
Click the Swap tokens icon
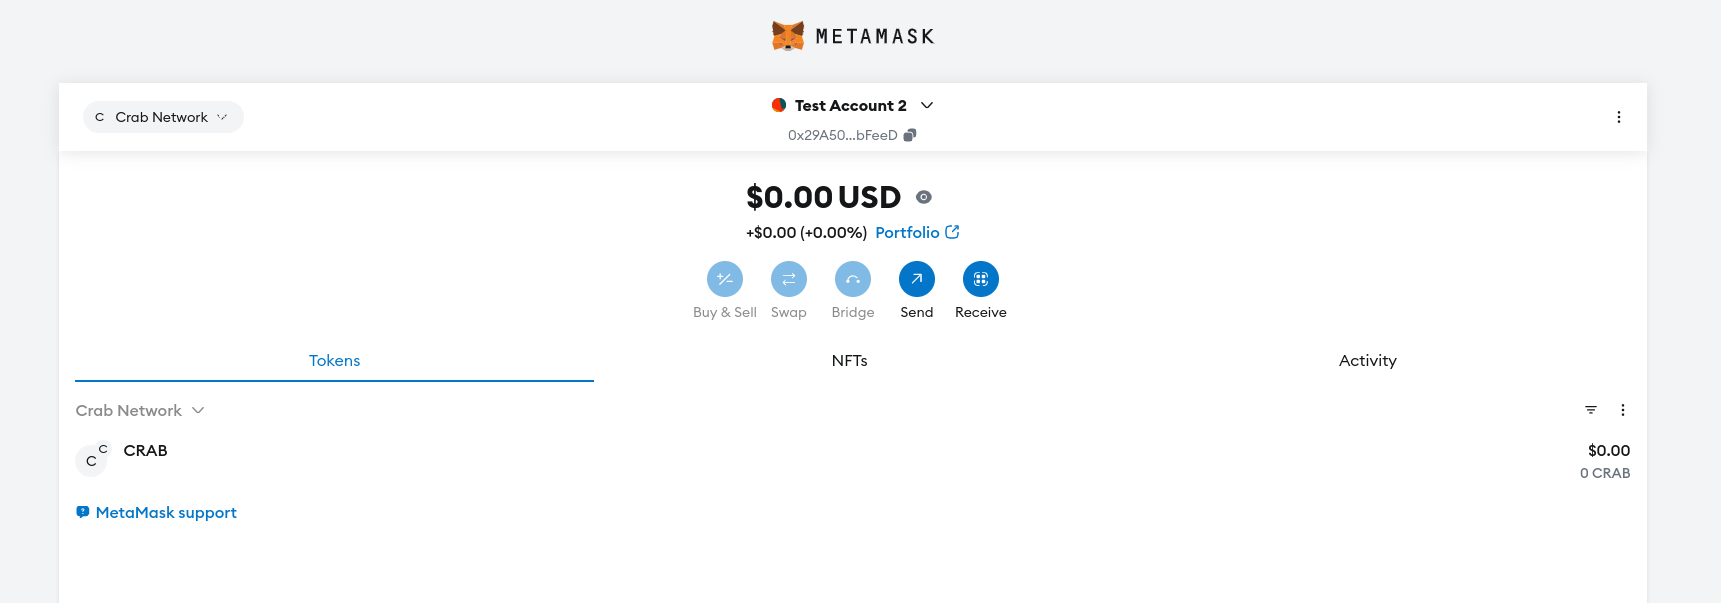(x=789, y=279)
